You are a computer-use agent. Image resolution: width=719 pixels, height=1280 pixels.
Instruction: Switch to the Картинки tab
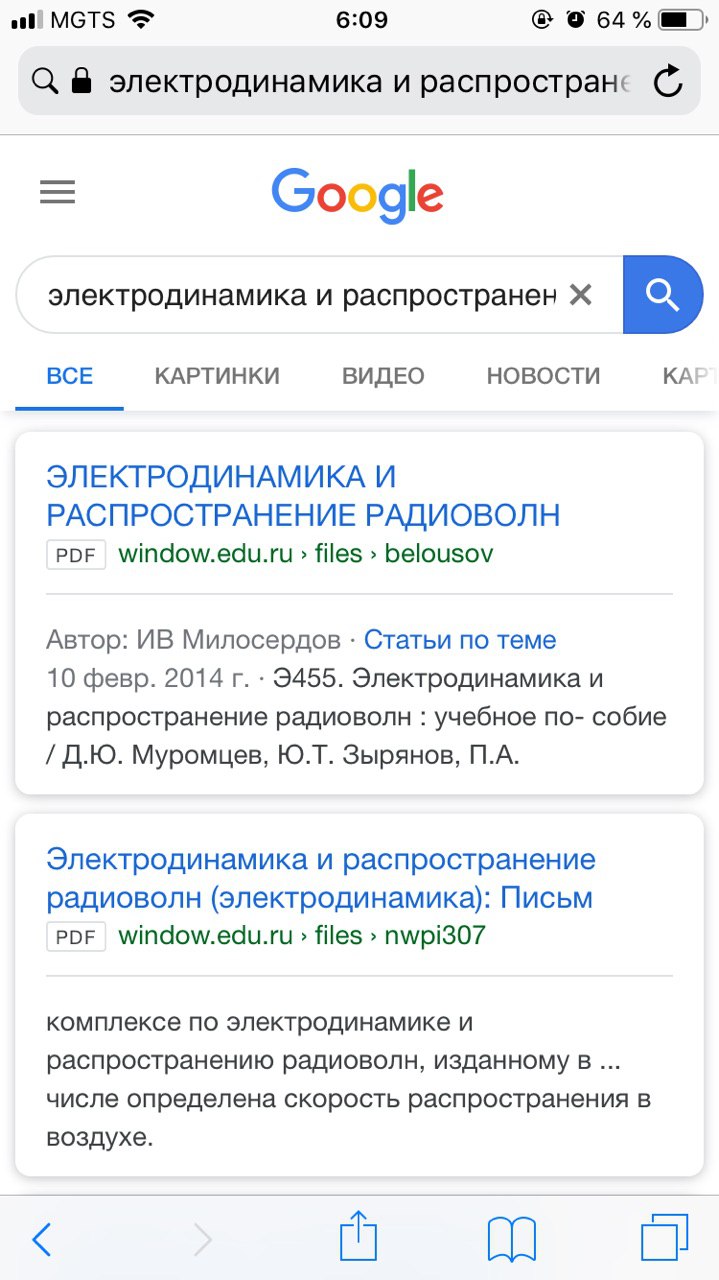[x=217, y=376]
